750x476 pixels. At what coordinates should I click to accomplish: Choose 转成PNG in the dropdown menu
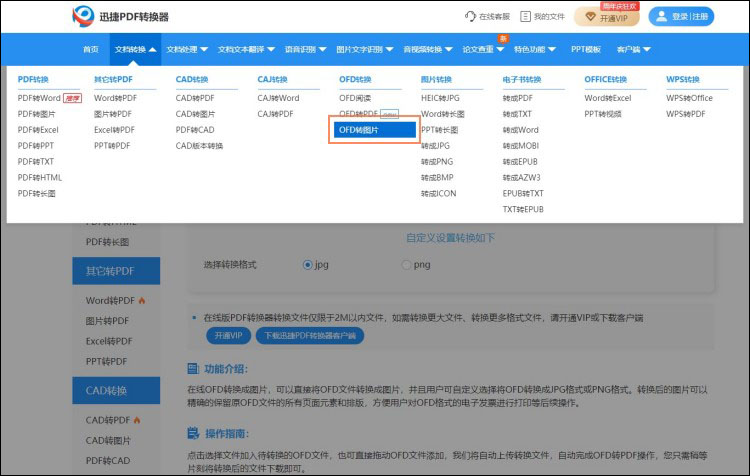pyautogui.click(x=437, y=162)
